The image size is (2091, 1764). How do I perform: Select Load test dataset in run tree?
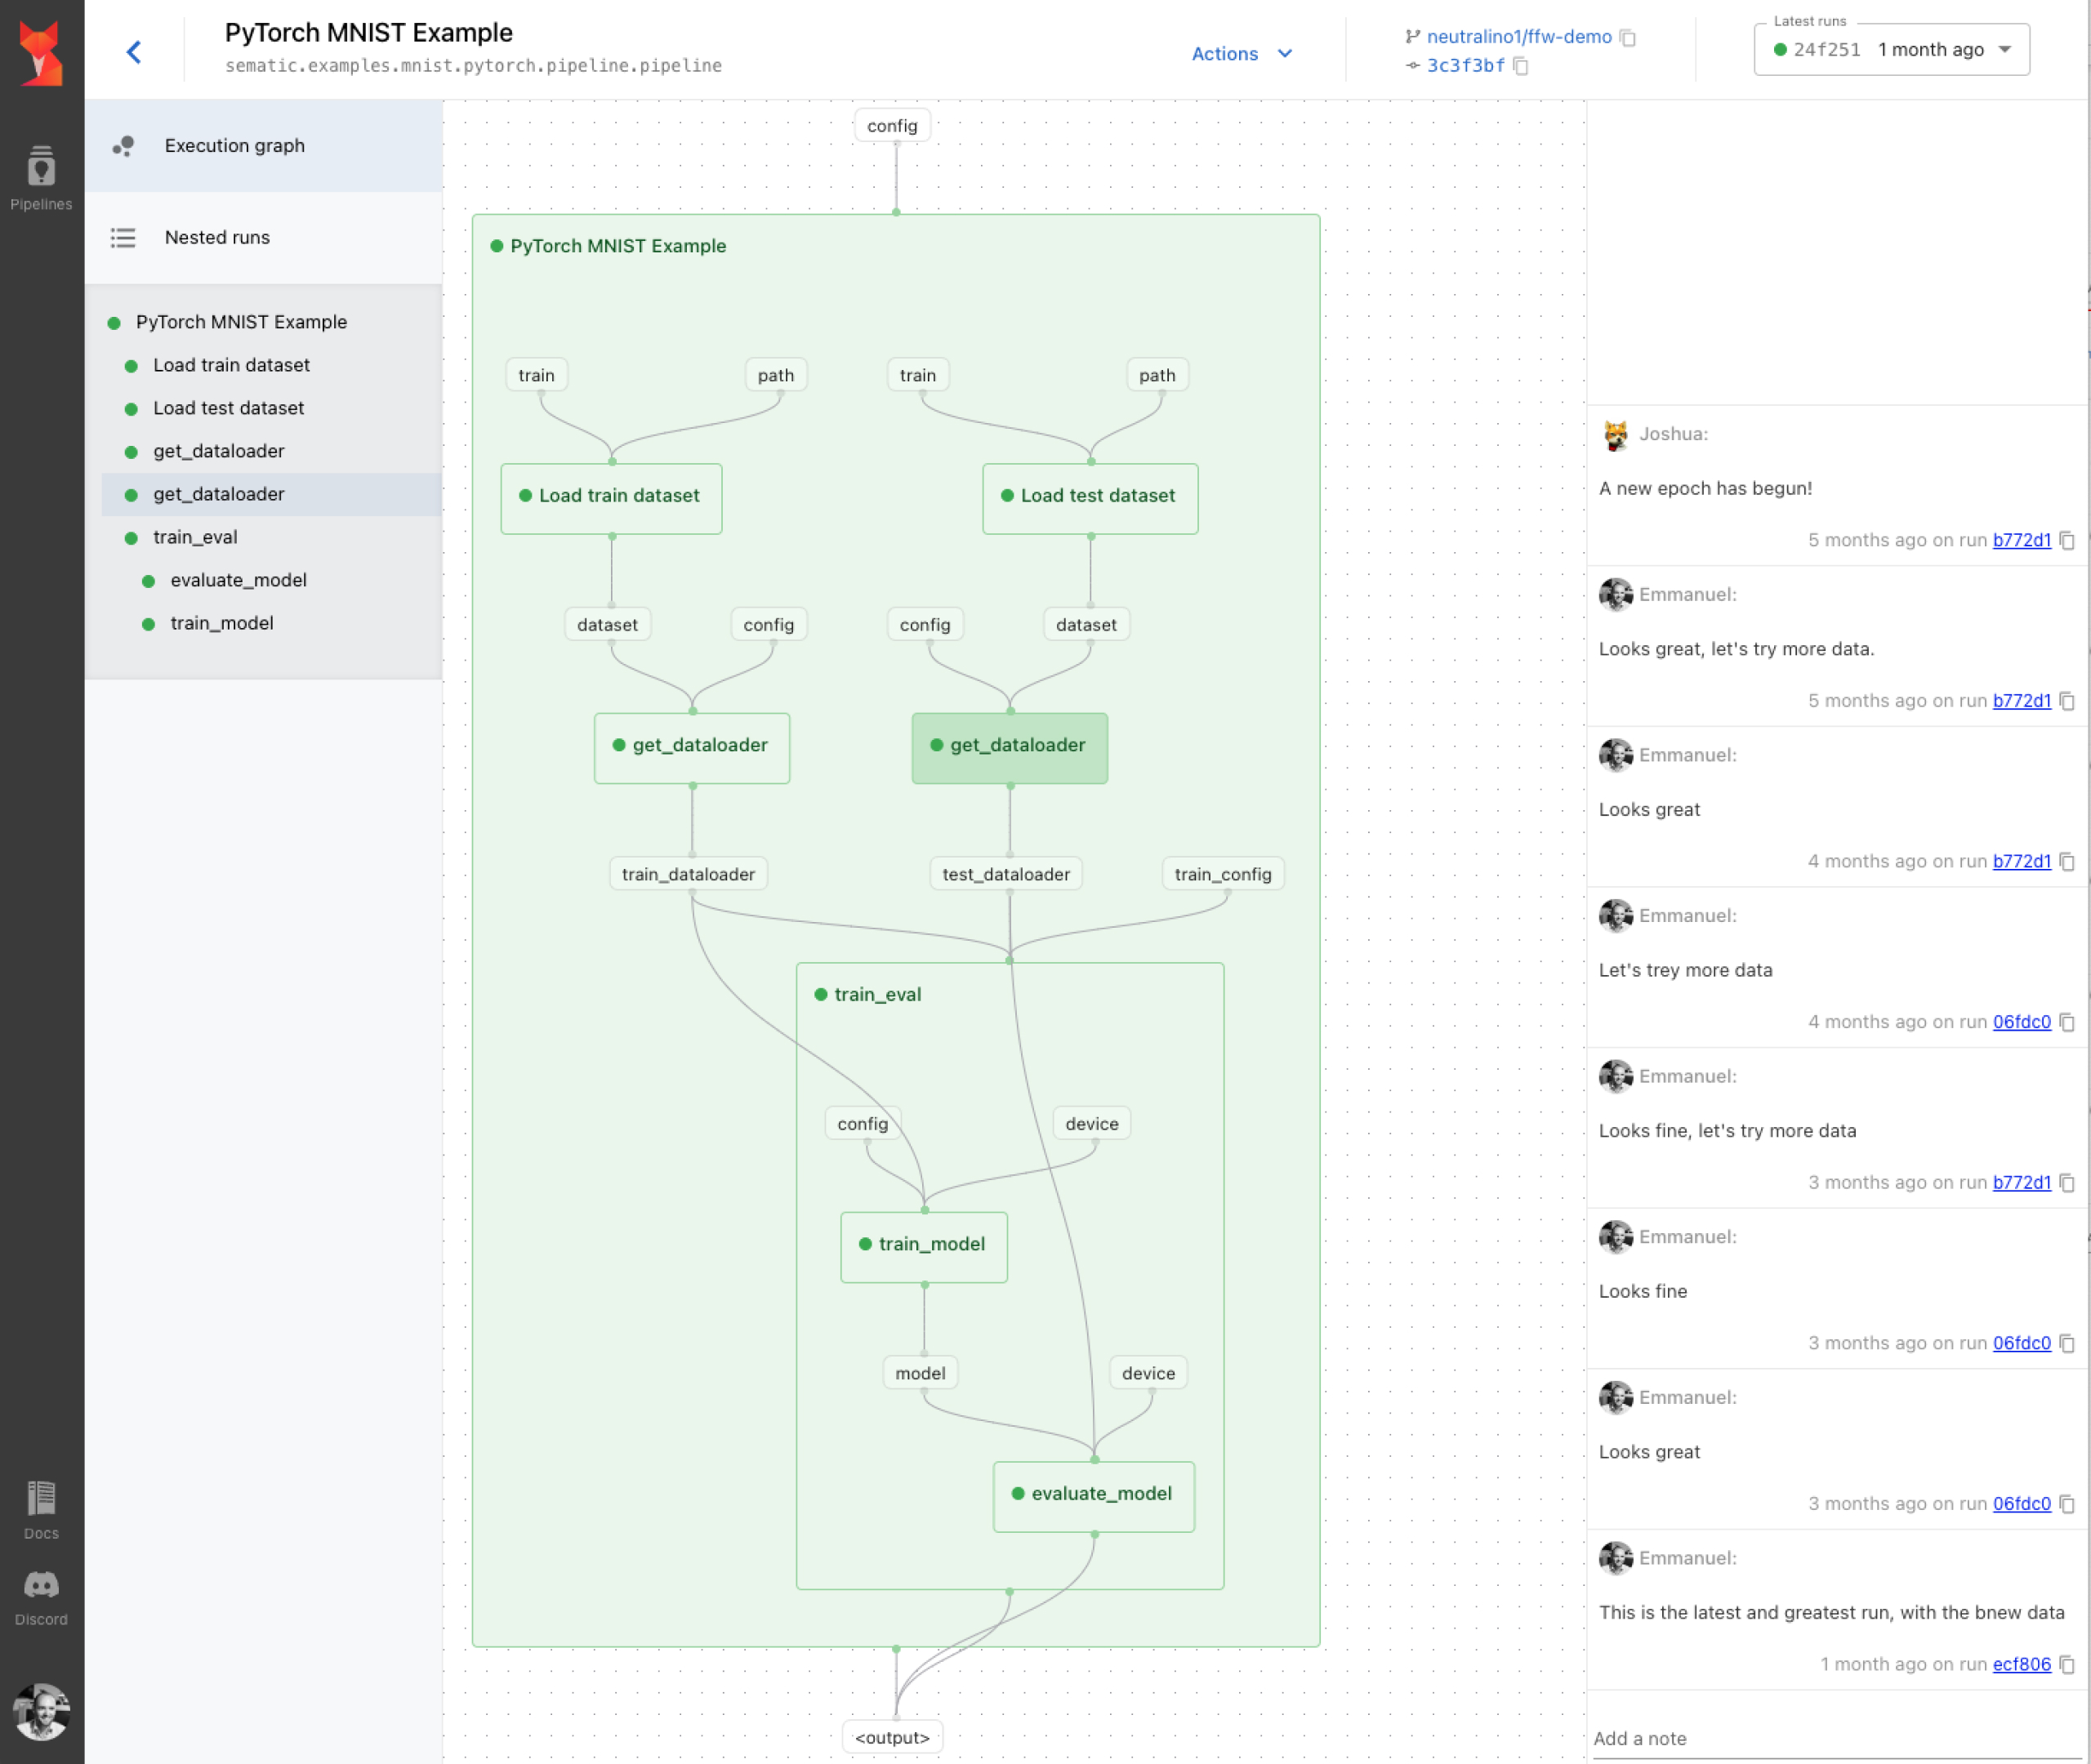228,408
